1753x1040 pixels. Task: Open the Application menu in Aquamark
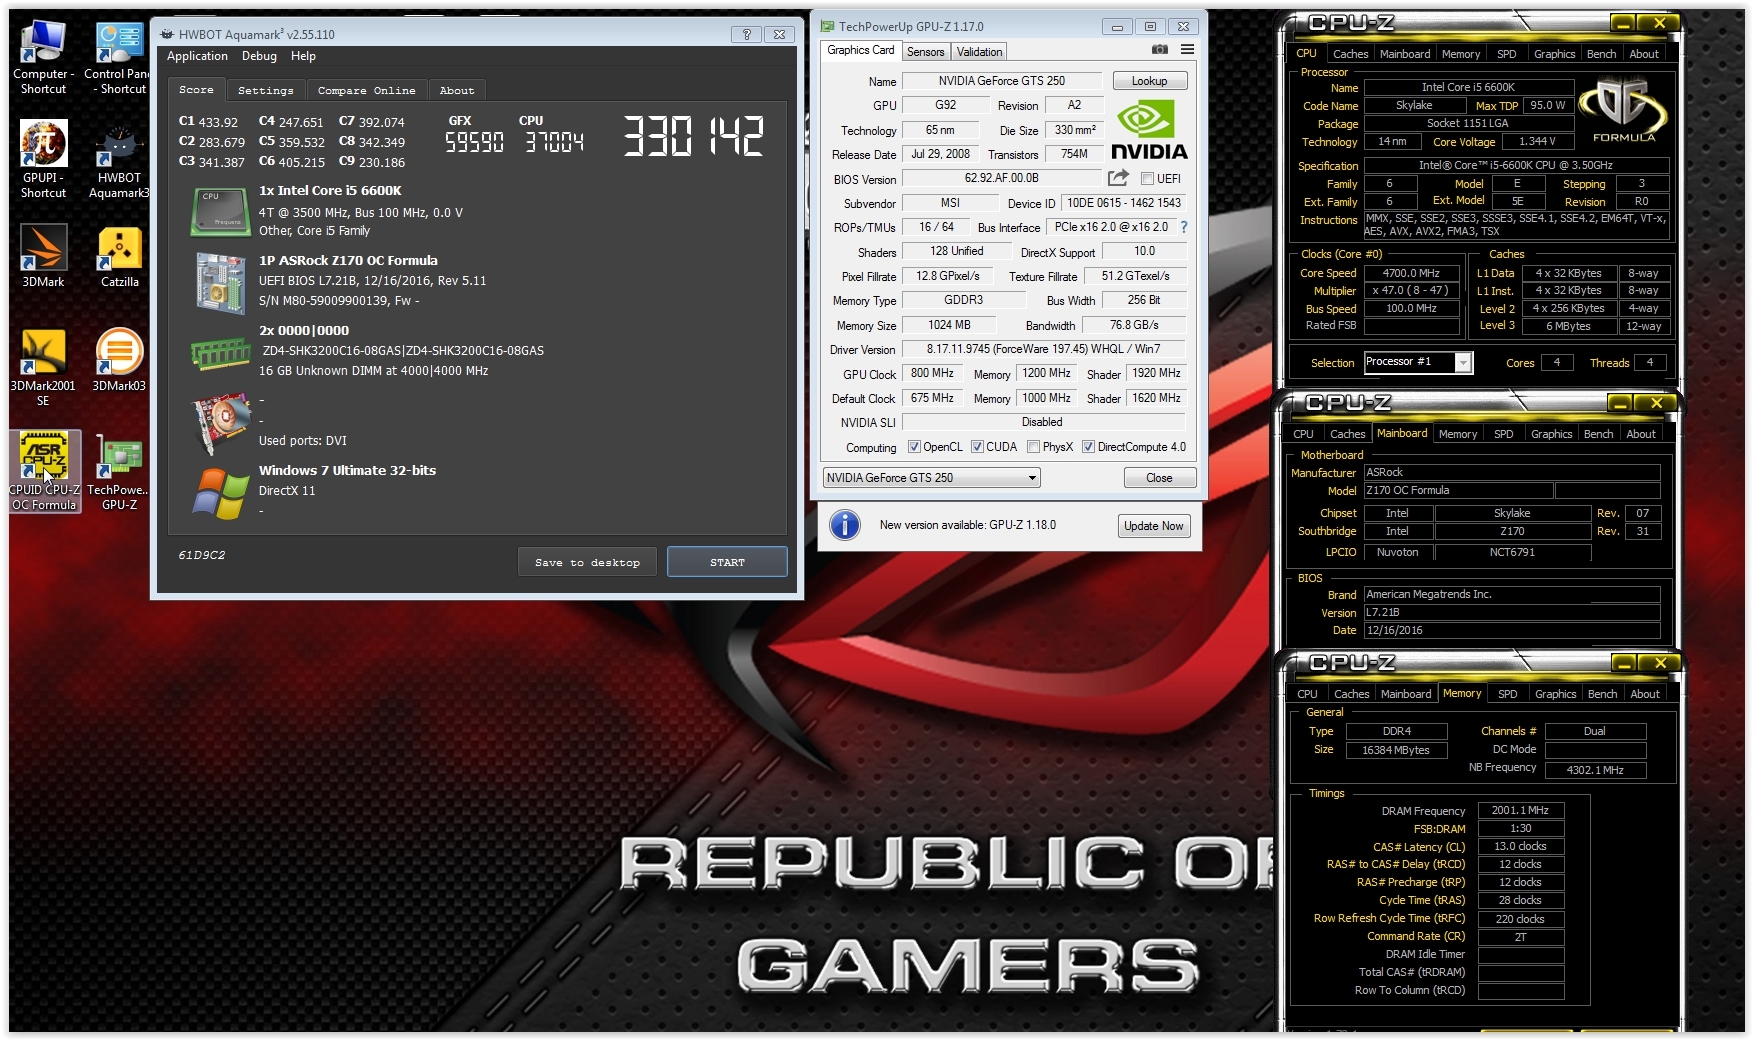click(x=197, y=56)
